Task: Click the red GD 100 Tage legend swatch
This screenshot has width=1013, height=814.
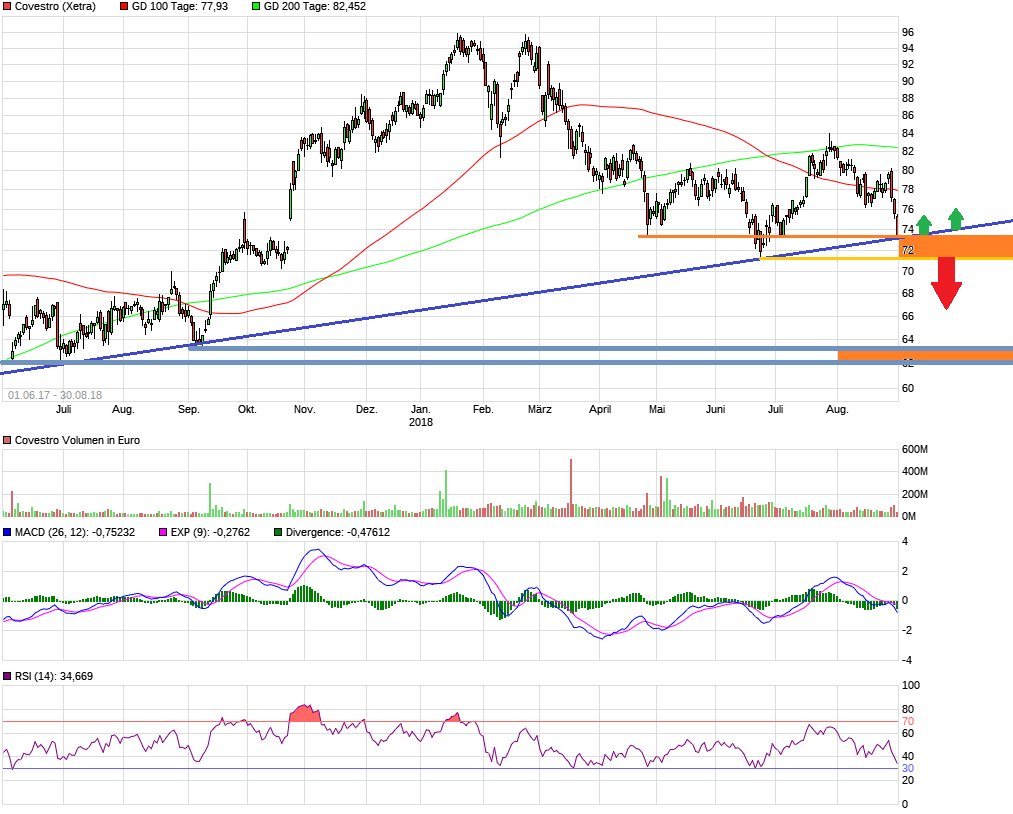Action: coord(124,6)
